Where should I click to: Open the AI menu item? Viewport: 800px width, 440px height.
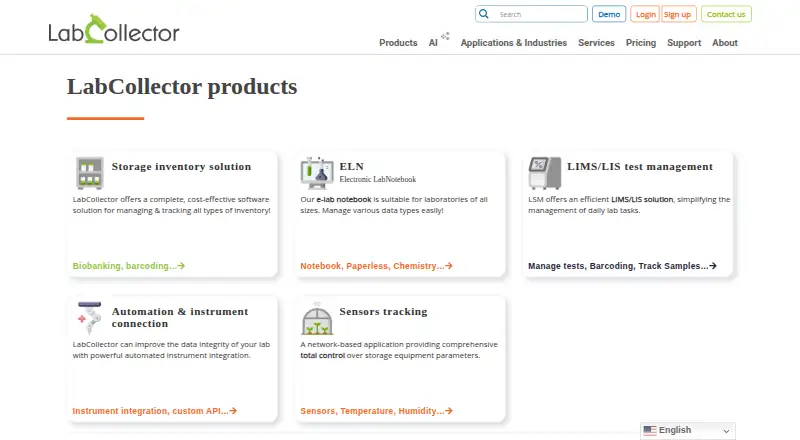433,43
